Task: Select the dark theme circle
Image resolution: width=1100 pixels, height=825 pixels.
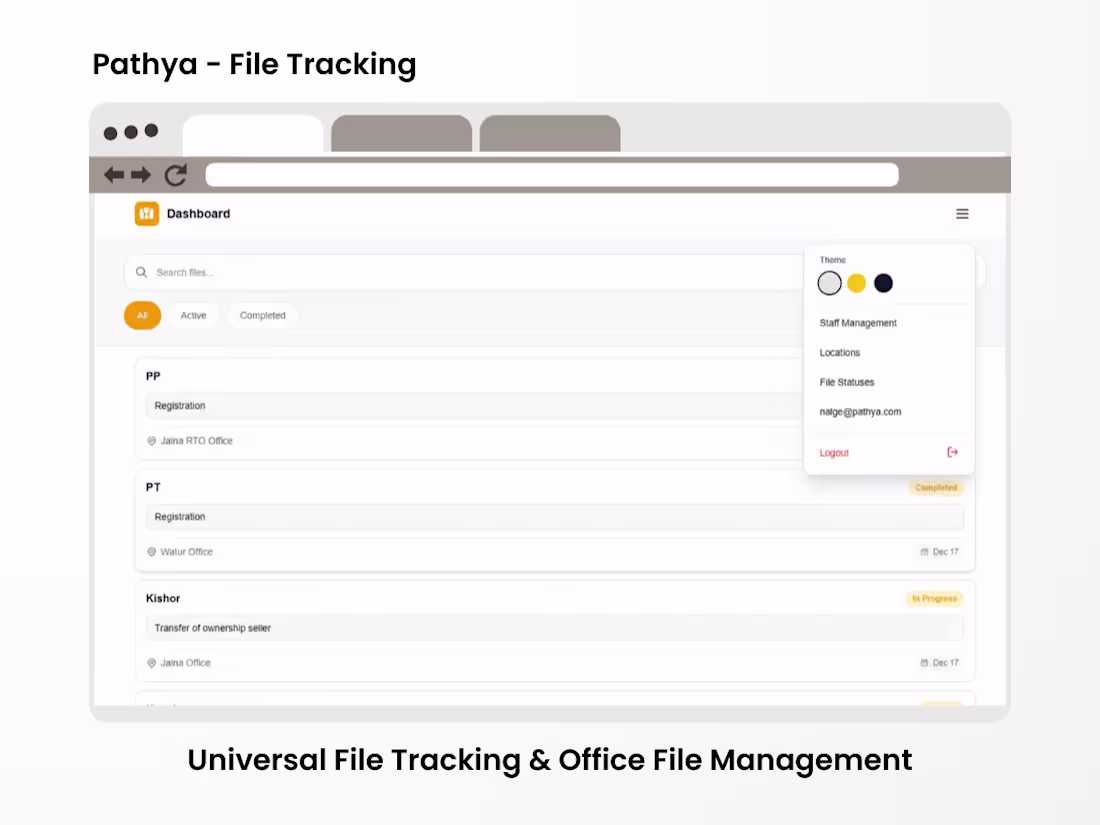Action: click(x=883, y=283)
